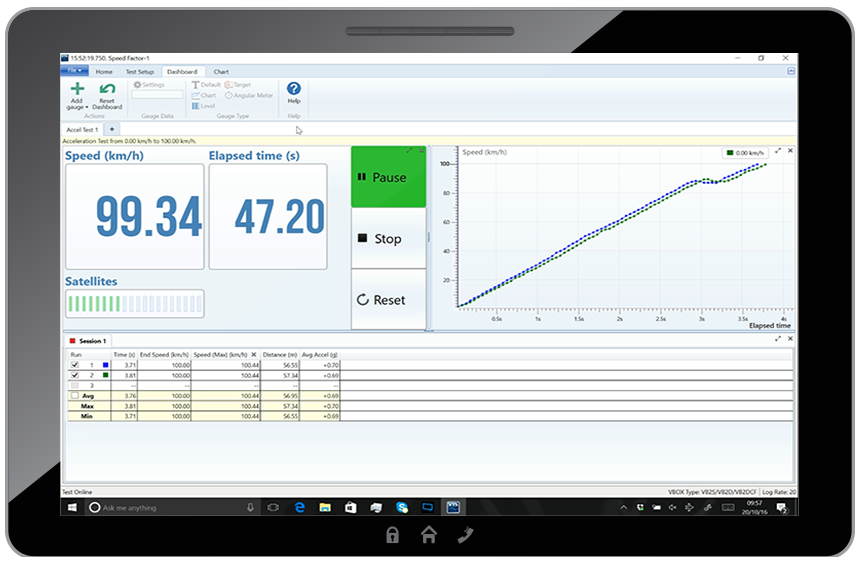The image size is (861, 566).
Task: Uncheck run 1 checkbox
Action: point(74,365)
